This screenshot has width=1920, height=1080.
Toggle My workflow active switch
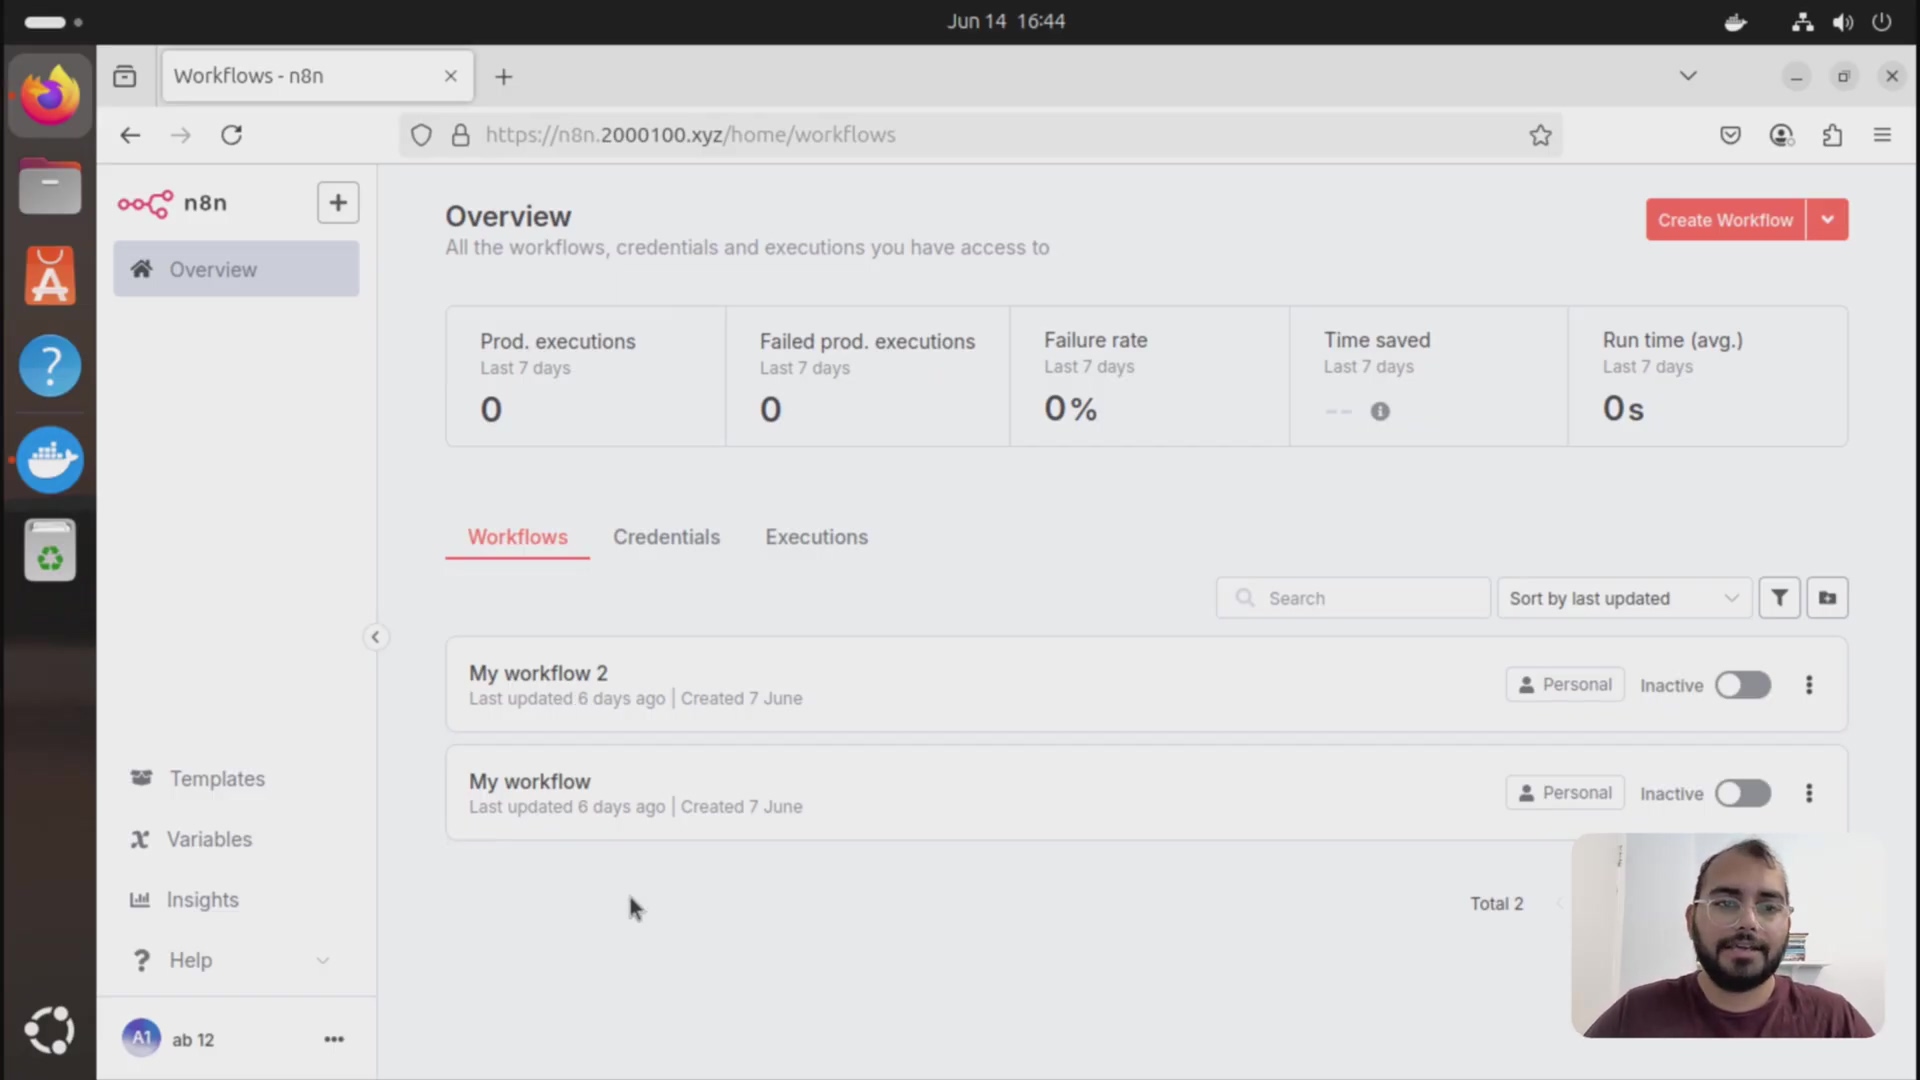pyautogui.click(x=1743, y=793)
